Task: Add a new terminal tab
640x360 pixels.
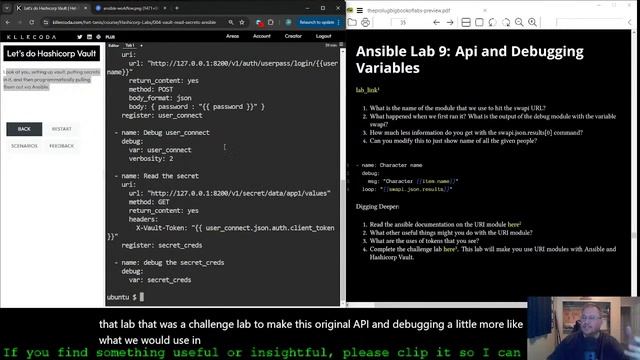Action: [141, 45]
